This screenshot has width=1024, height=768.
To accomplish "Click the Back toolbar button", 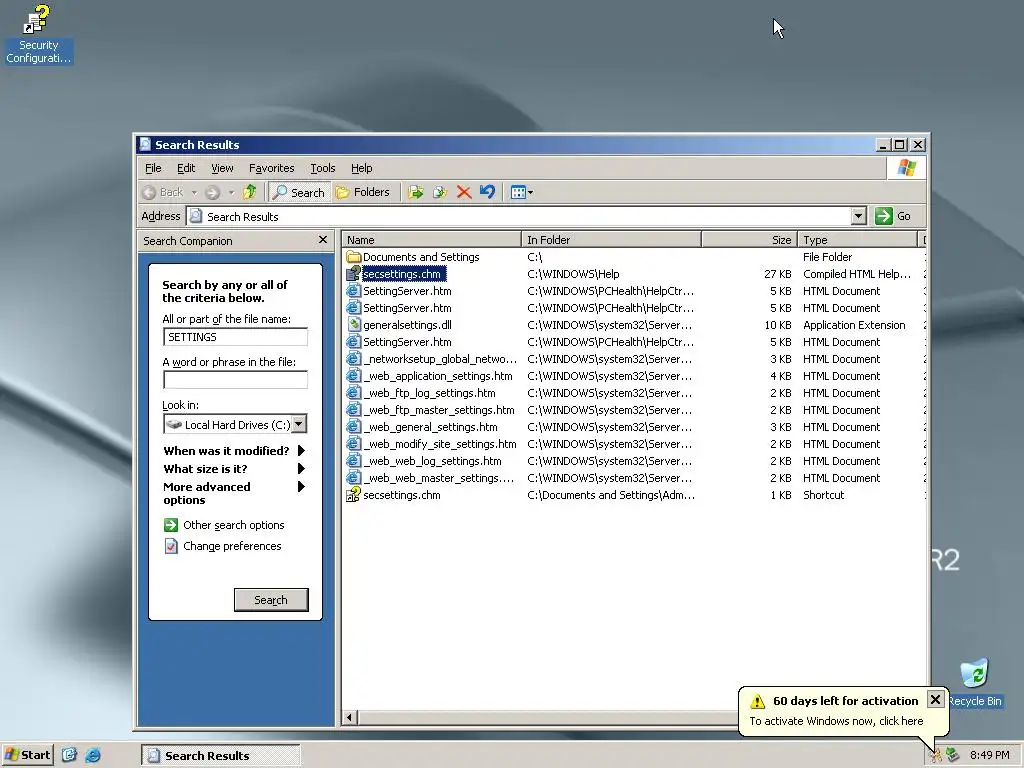I will pyautogui.click(x=163, y=192).
